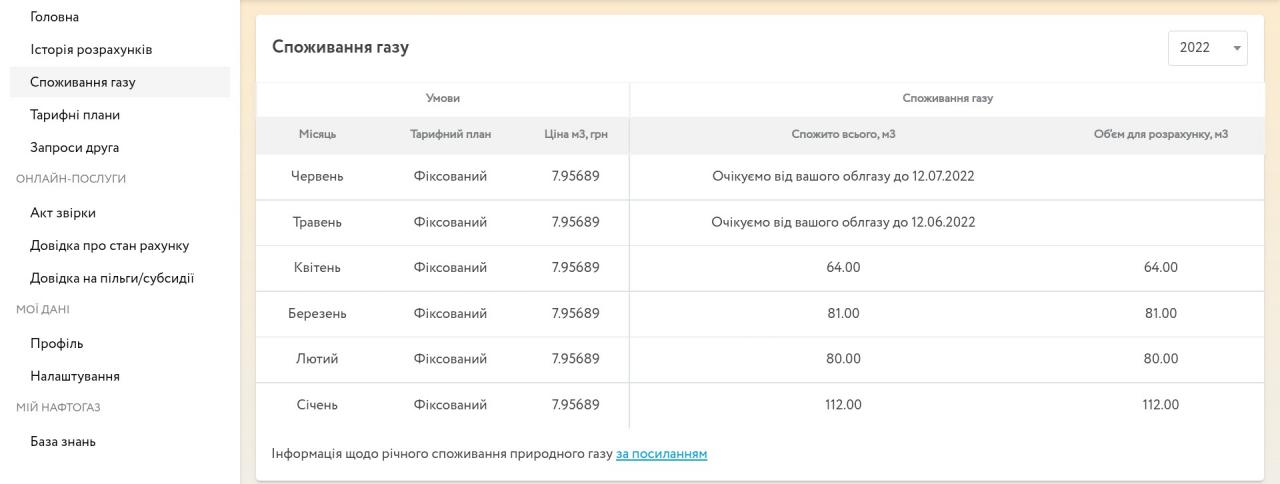
Task: Open Акт звірки service
Action: pyautogui.click(x=63, y=213)
